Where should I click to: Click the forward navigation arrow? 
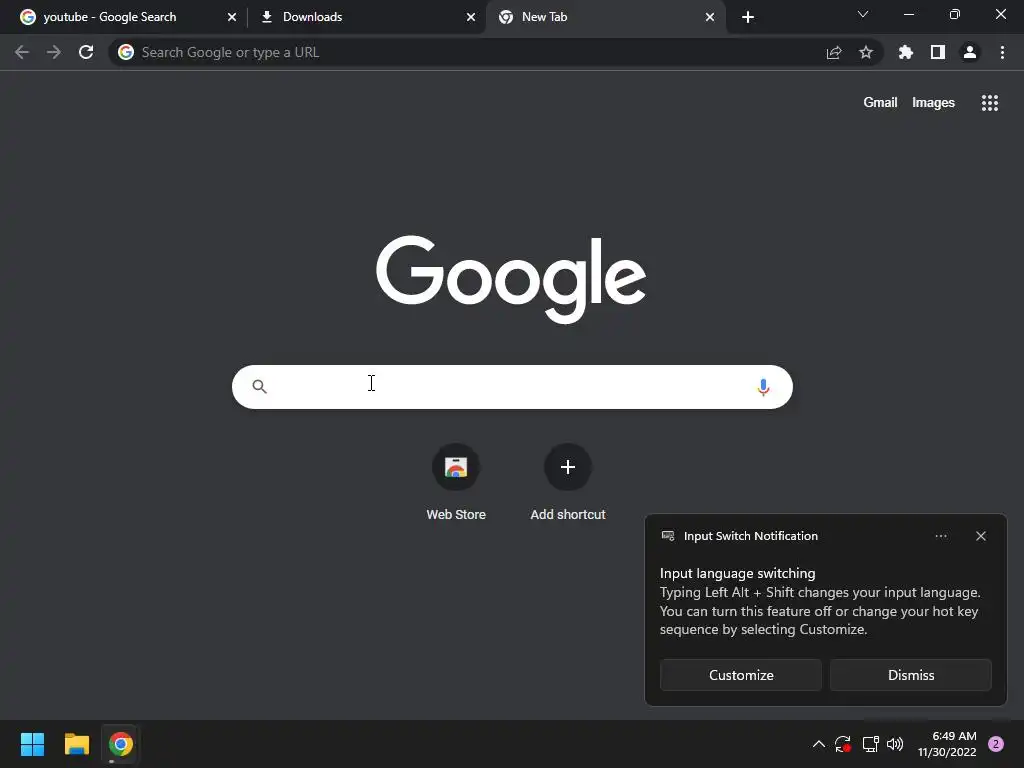pos(54,52)
